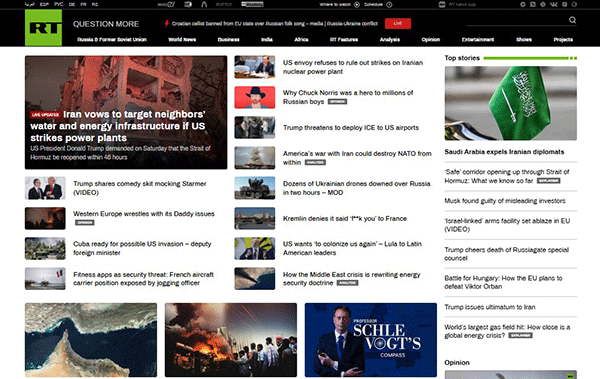Open the US envoy refuses to rule out strikes article
The height and width of the screenshot is (379, 600).
click(x=353, y=67)
